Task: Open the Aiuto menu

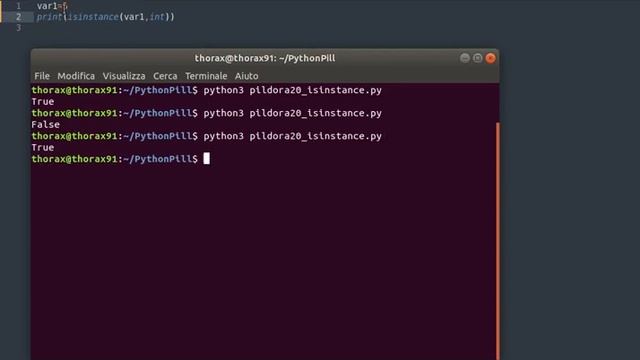Action: coord(246,76)
